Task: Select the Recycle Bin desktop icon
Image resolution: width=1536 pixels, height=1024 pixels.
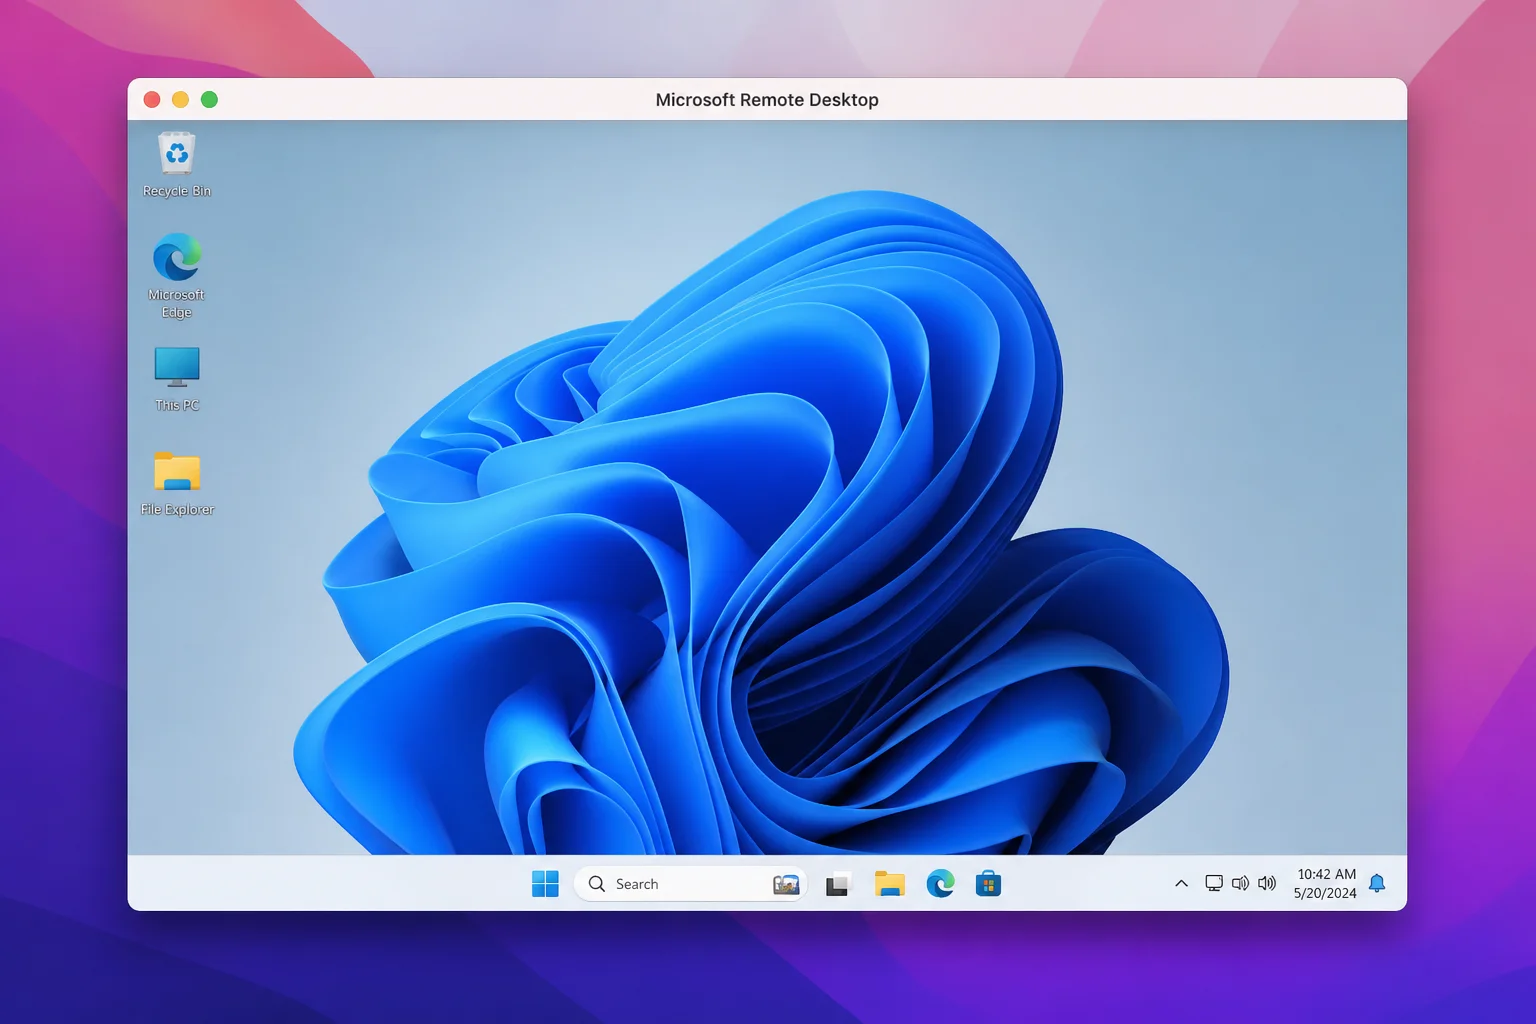Action: pos(177,165)
